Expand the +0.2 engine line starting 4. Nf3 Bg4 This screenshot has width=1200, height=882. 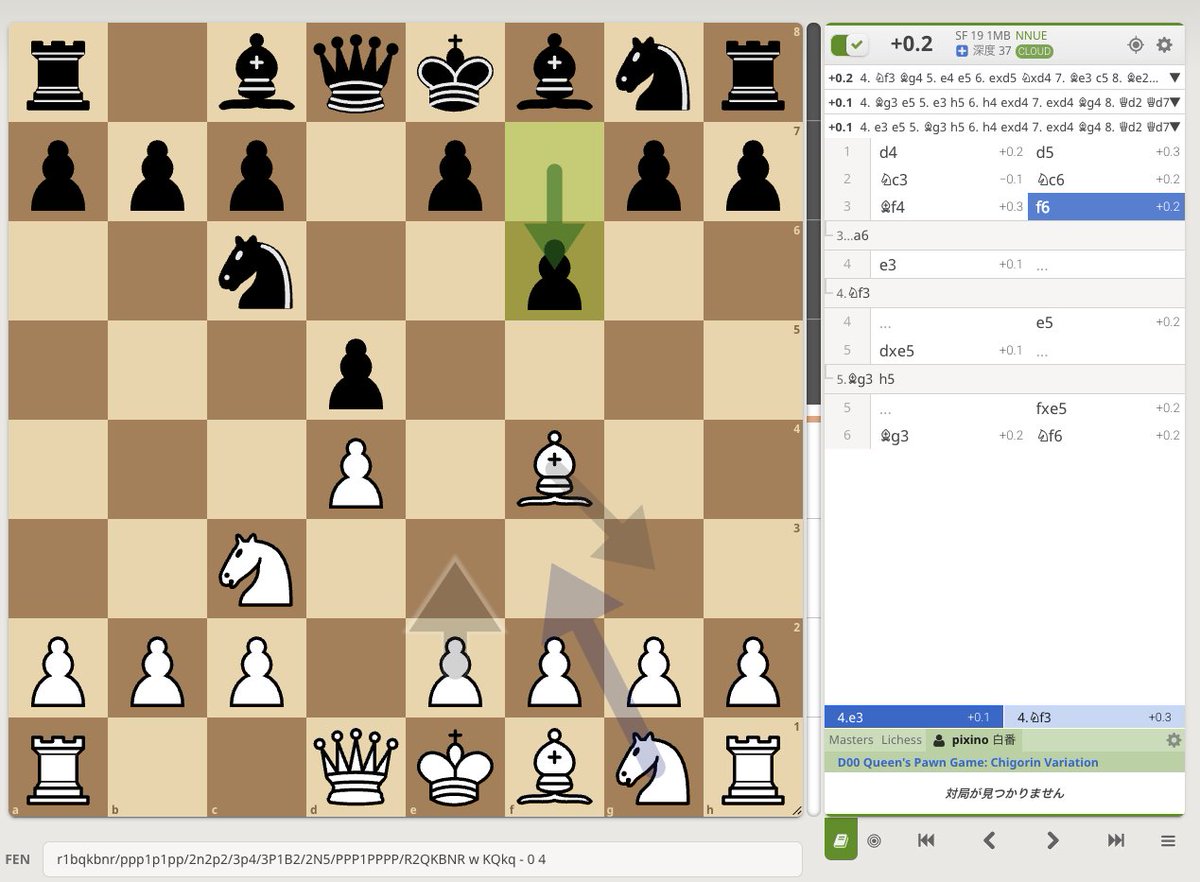pos(1175,77)
